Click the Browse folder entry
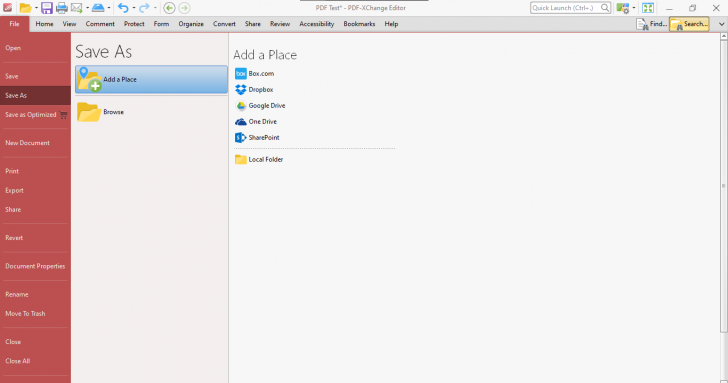Viewport: 728px width, 383px height. pyautogui.click(x=151, y=112)
